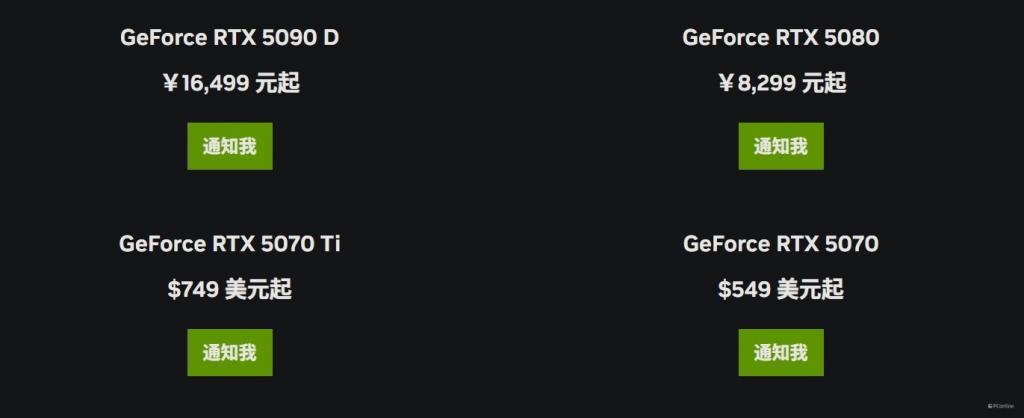Select 通知我 below GeForce RTX 5070 Ti
The height and width of the screenshot is (418, 1024).
[230, 353]
